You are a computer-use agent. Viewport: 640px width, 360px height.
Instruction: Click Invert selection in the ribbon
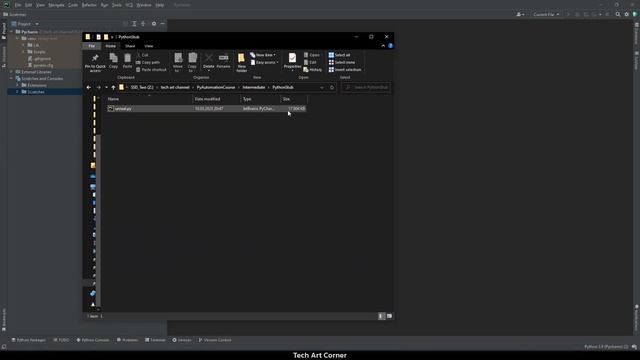tap(345, 70)
